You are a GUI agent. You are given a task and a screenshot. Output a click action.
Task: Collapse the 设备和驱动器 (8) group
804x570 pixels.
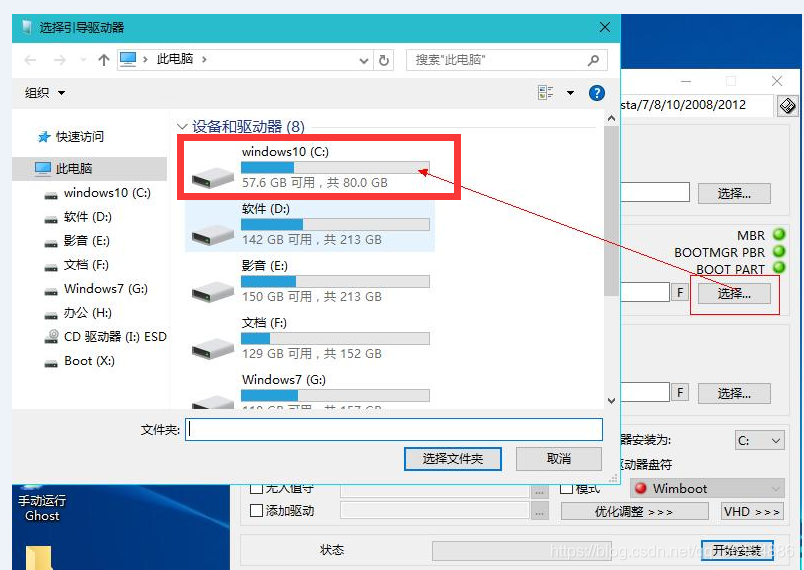click(182, 126)
